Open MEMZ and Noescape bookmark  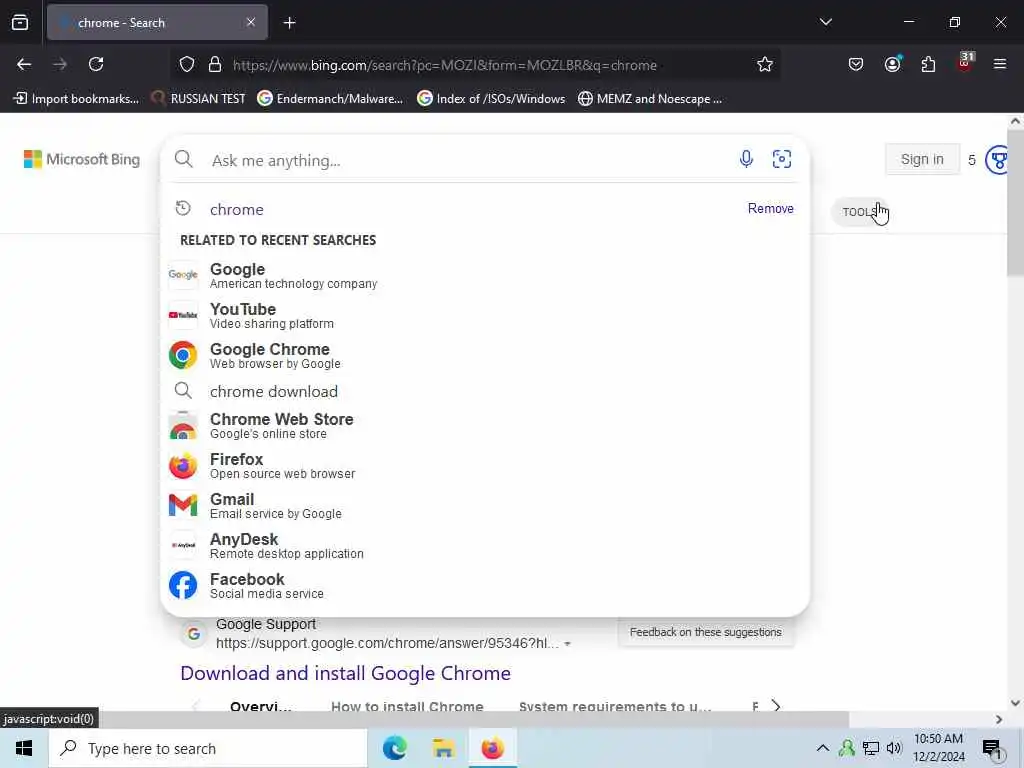point(650,99)
